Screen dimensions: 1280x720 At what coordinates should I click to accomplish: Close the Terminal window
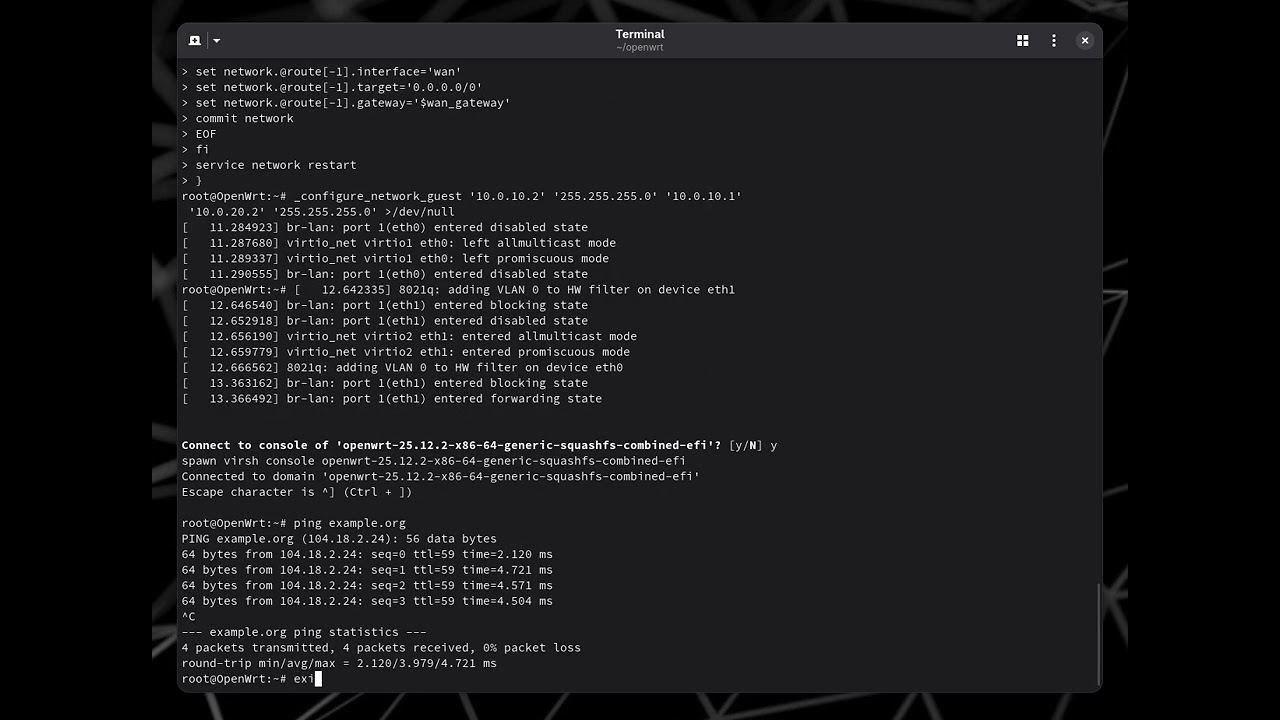(x=1084, y=41)
